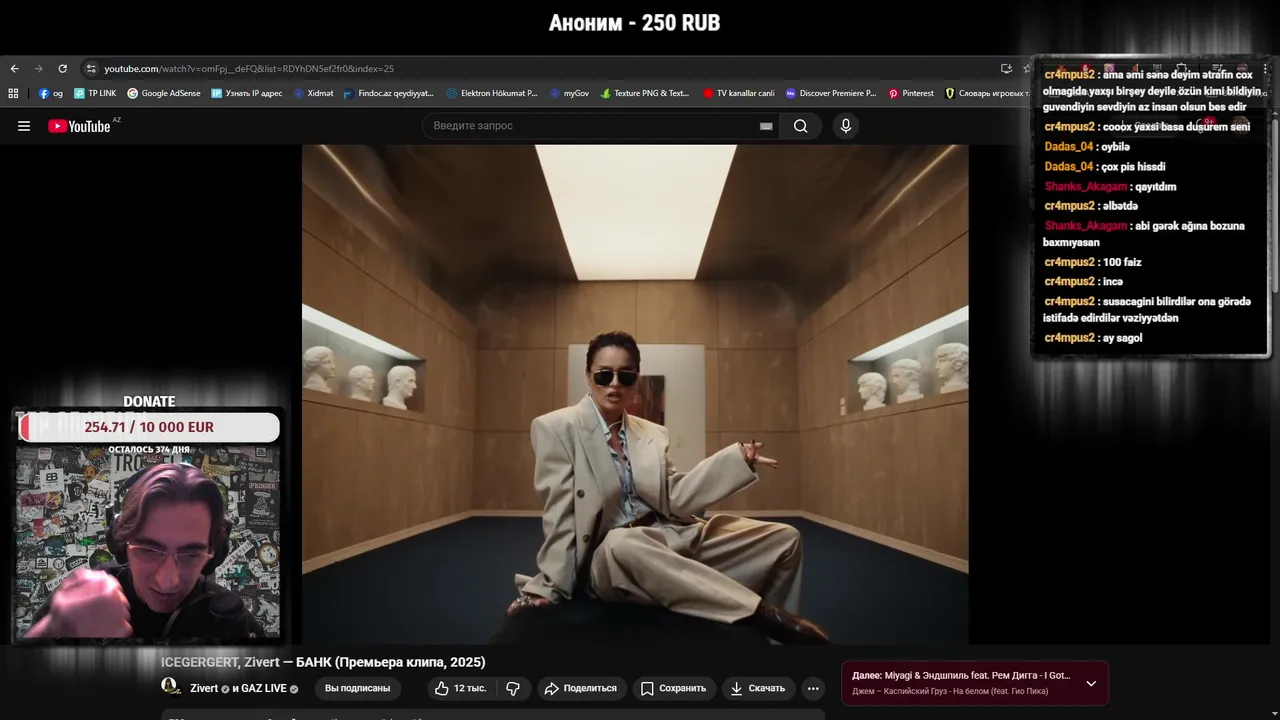This screenshot has width=1280, height=720.
Task: Open the Discover Premiere Pro bookmark
Action: pyautogui.click(x=831, y=93)
